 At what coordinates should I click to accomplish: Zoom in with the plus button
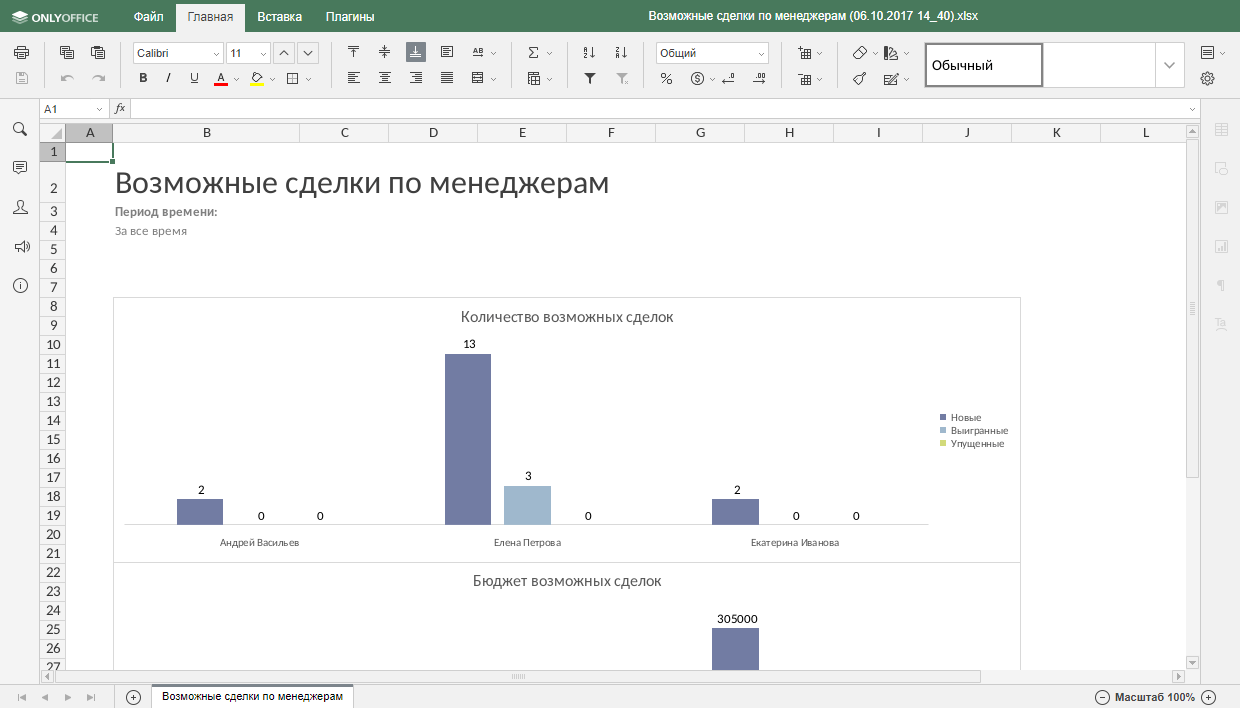tap(1208, 697)
